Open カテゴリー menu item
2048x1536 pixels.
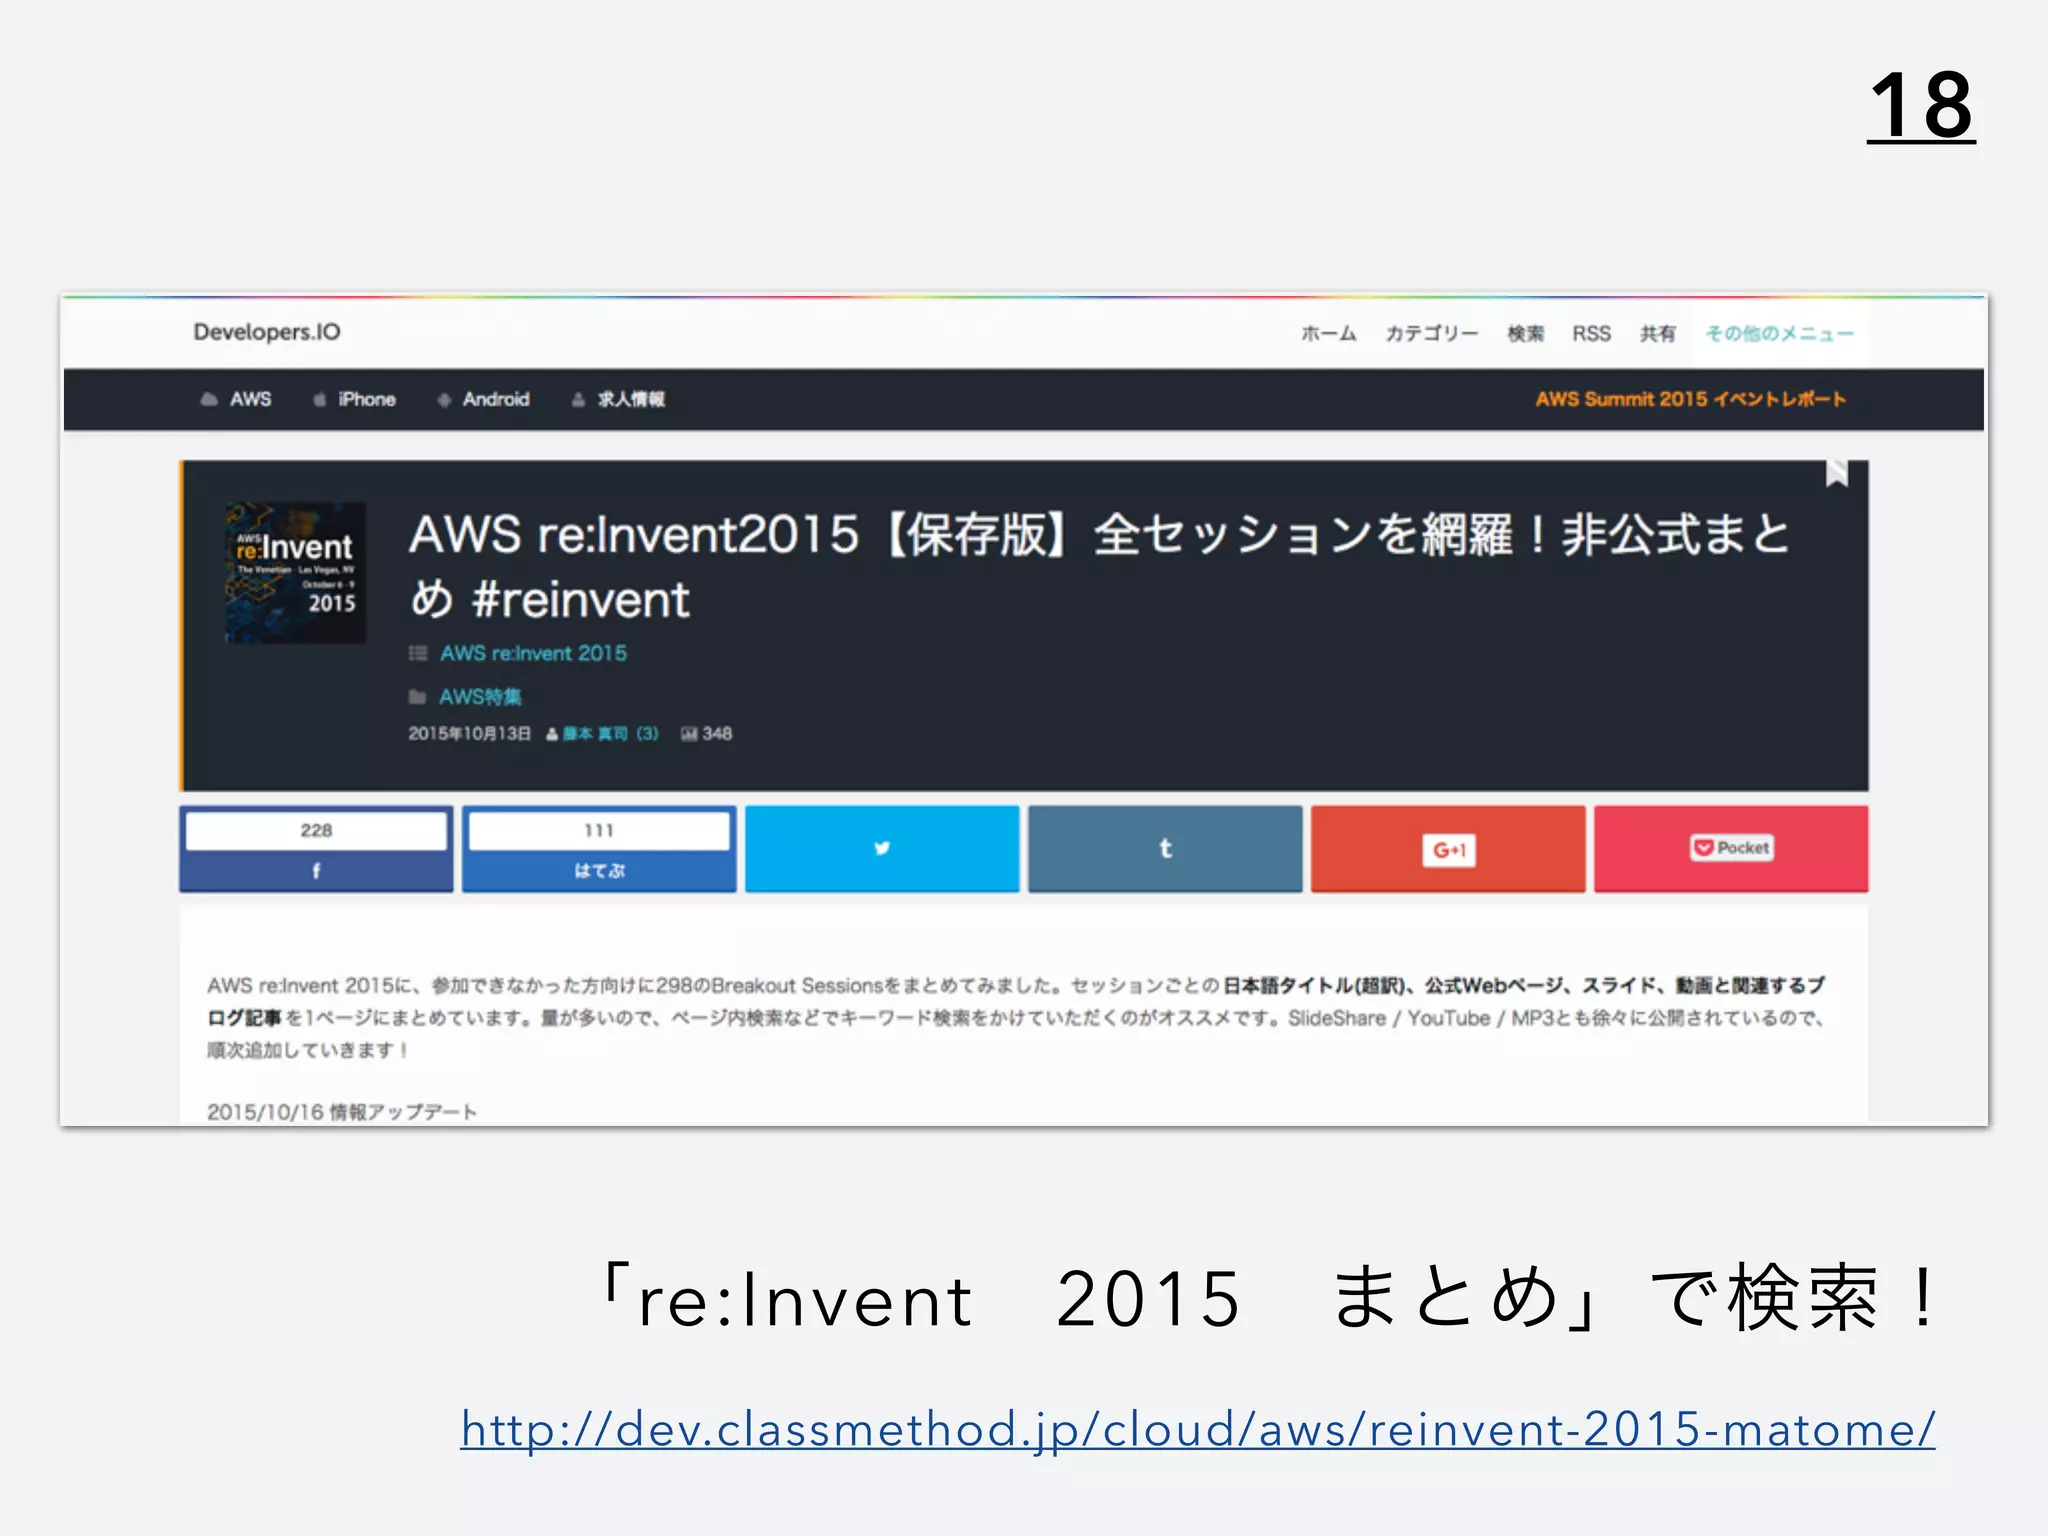pos(1431,334)
